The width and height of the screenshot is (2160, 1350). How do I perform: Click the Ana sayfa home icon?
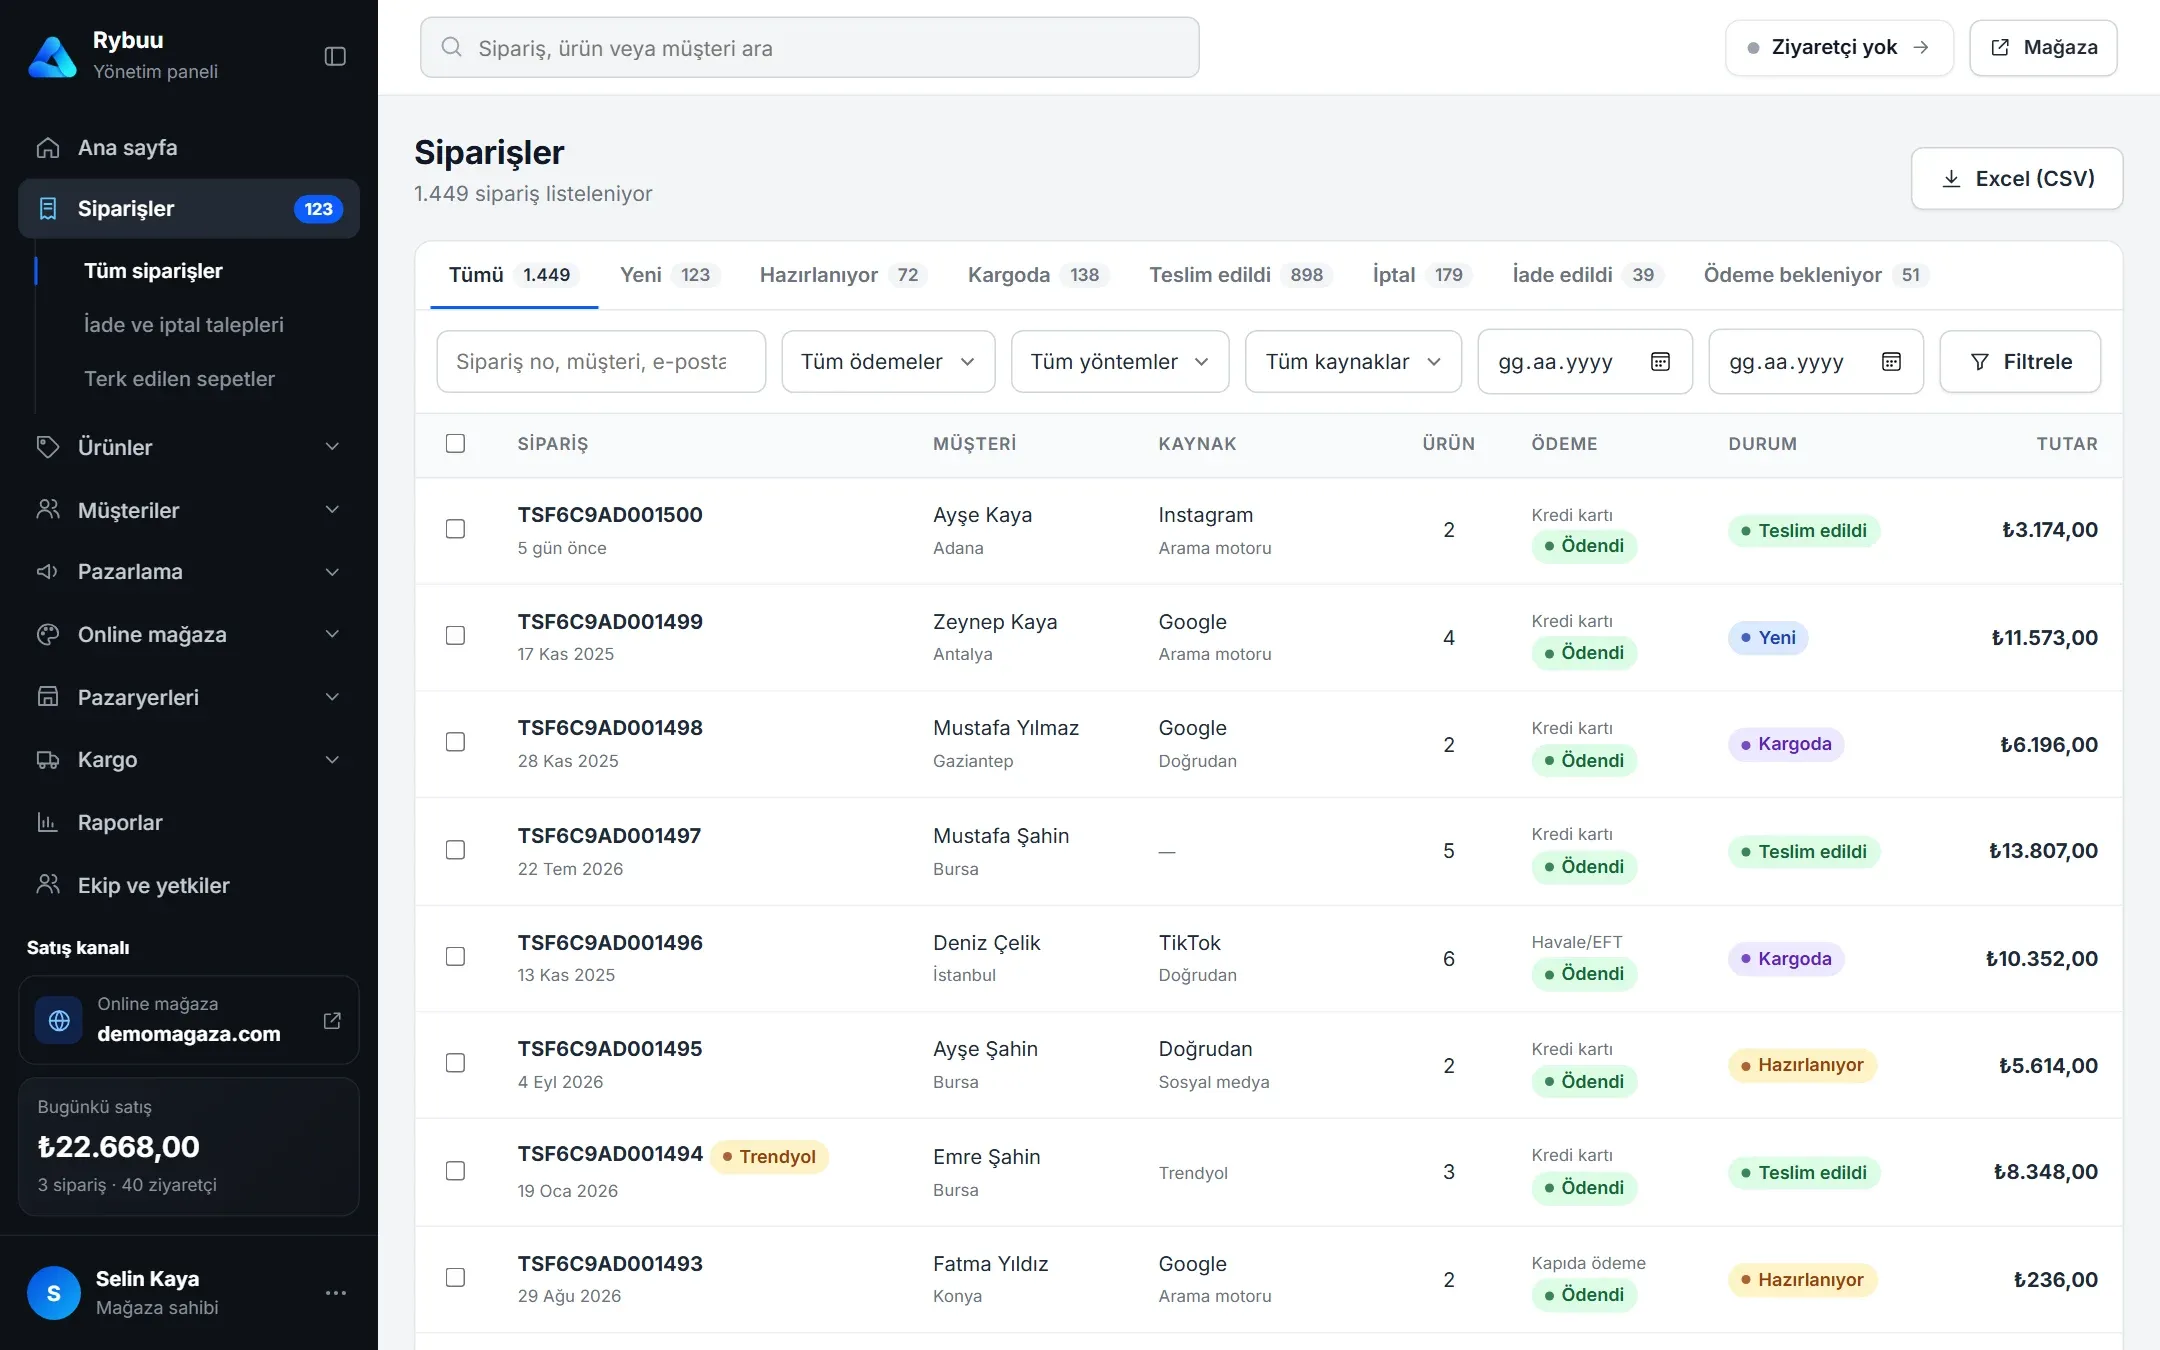click(x=48, y=148)
